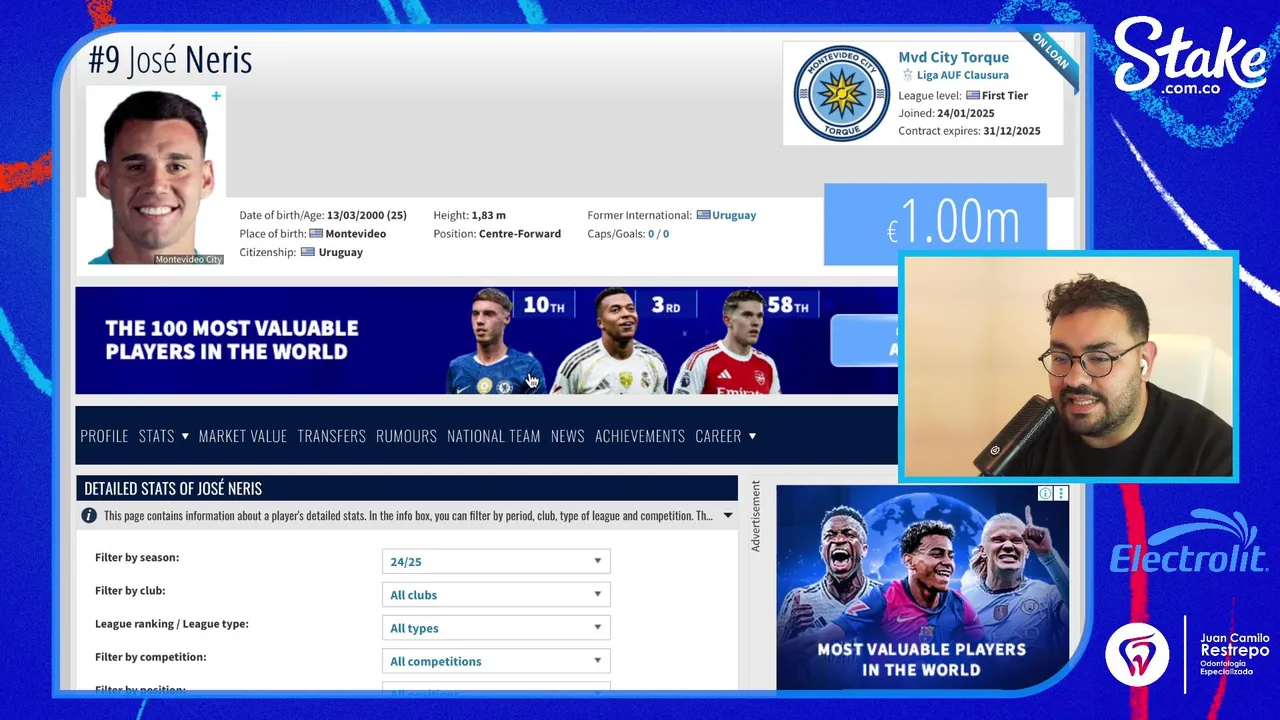
Task: Click the contract expiry 31/12/2025
Action: click(x=1012, y=131)
